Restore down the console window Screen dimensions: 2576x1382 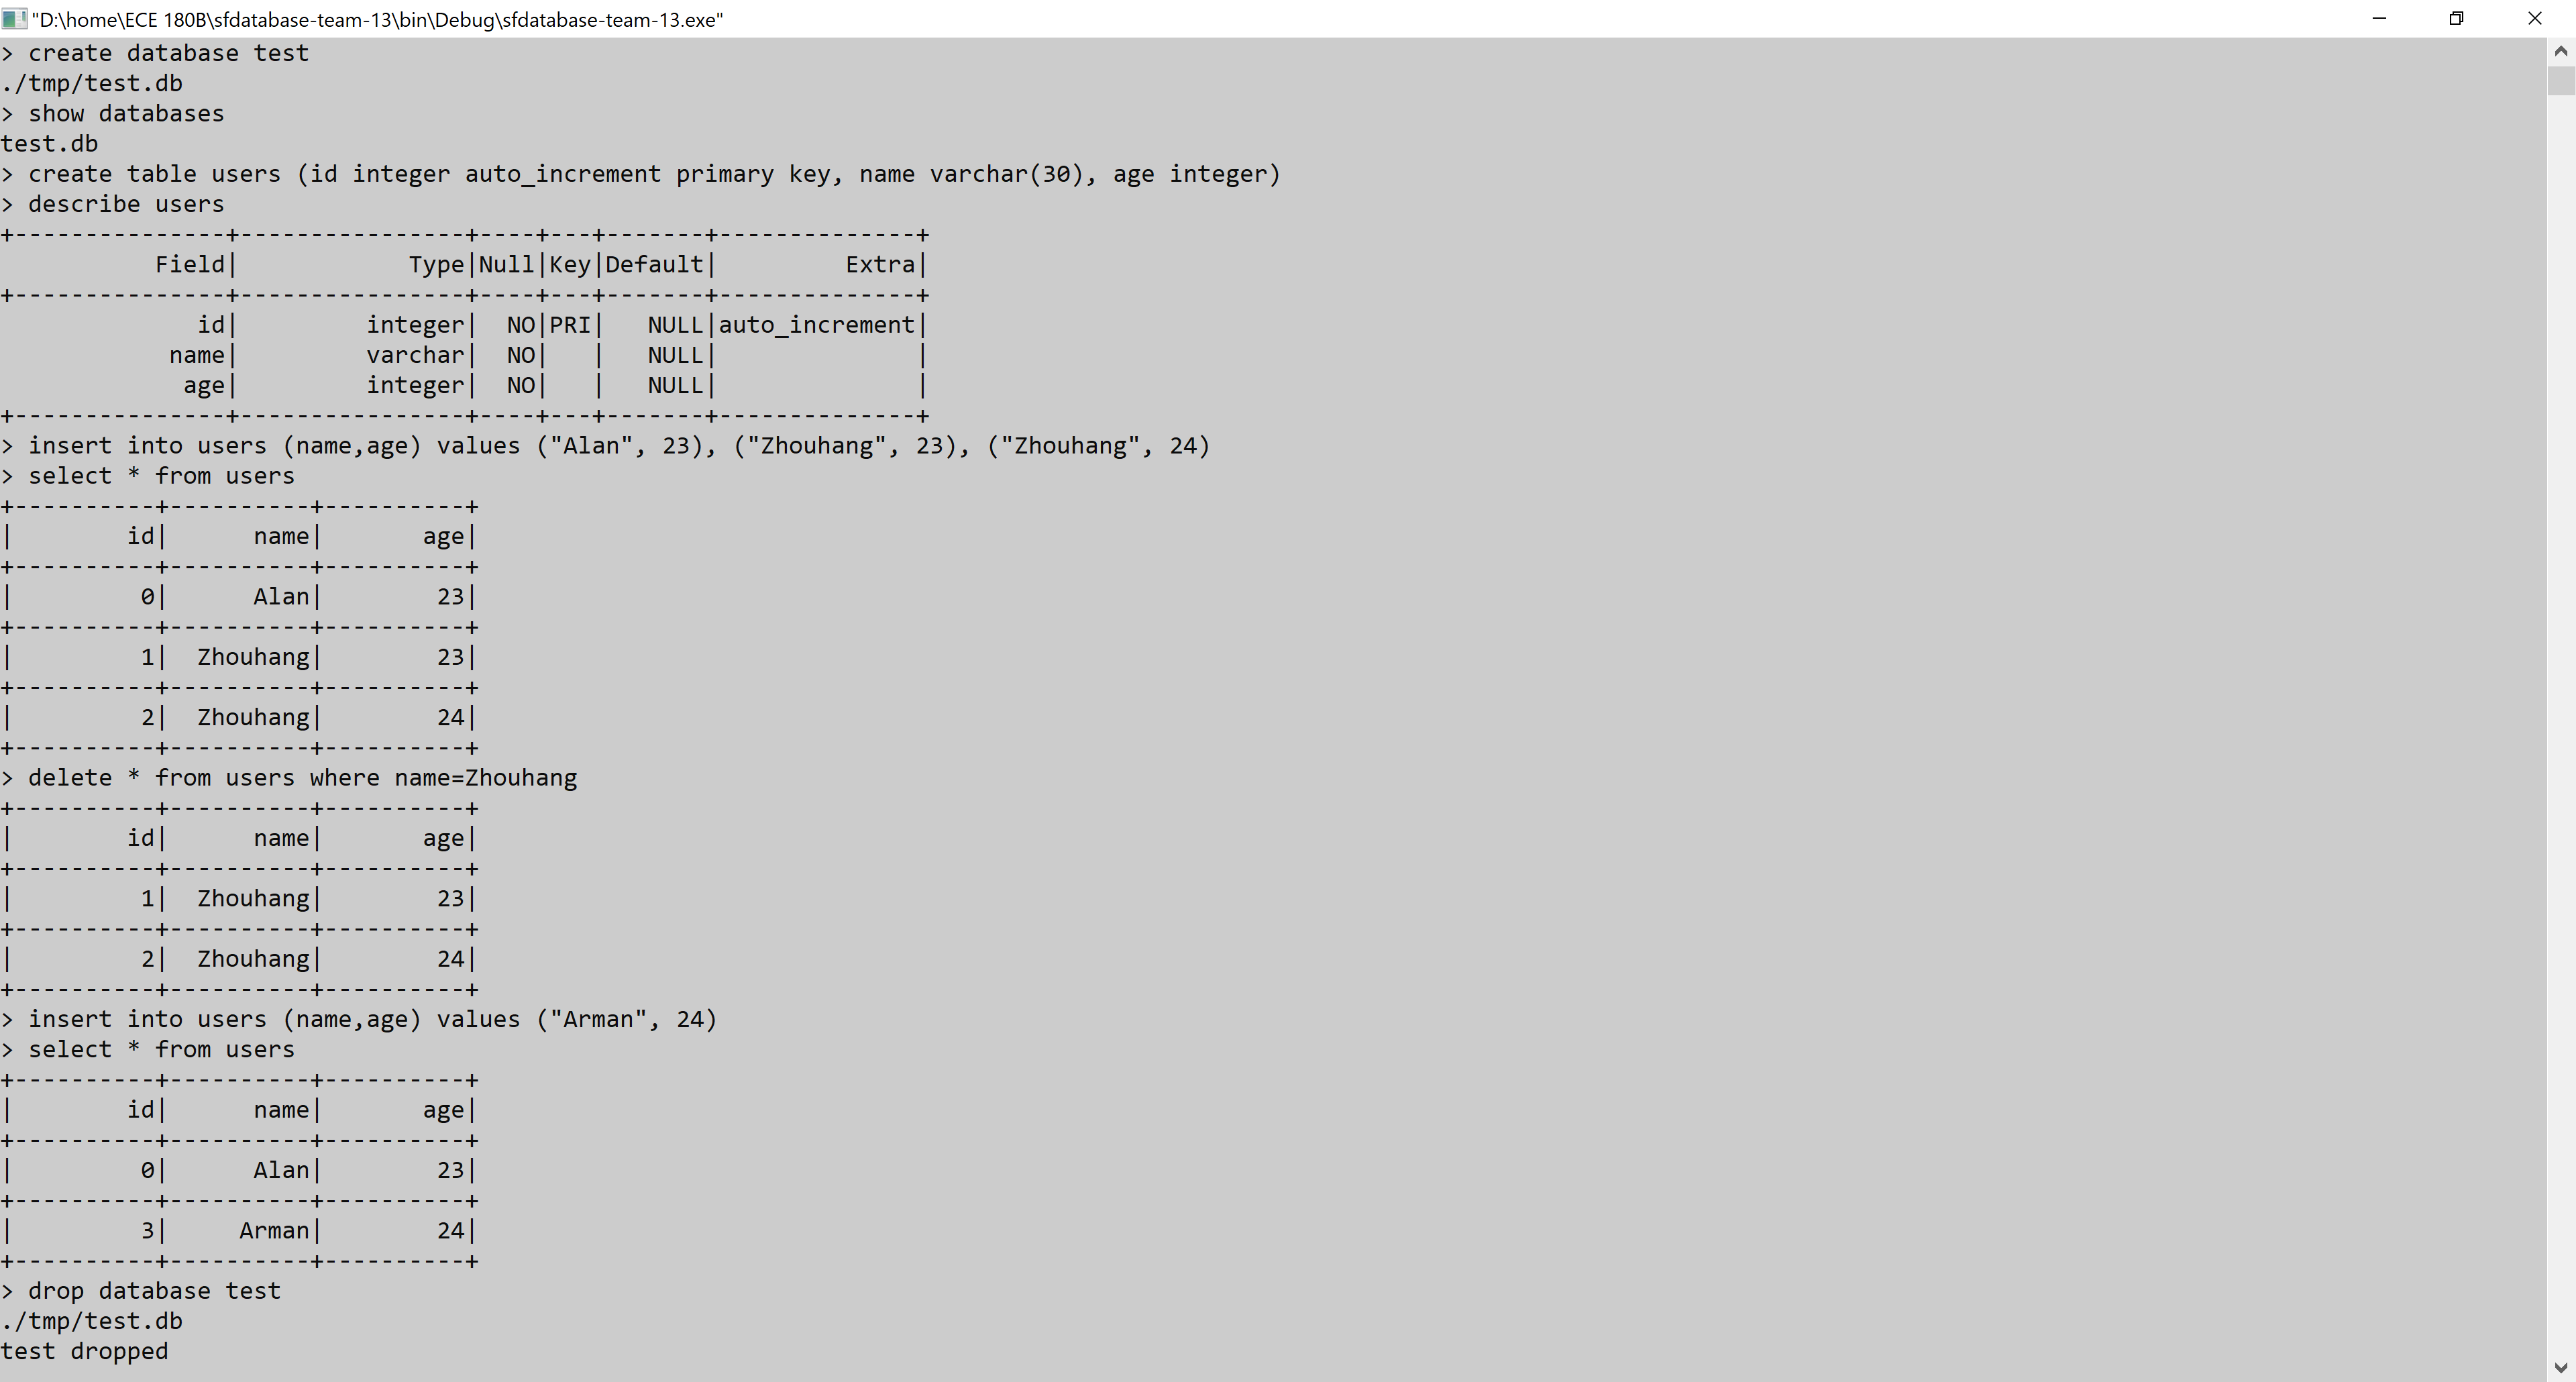[x=2456, y=19]
